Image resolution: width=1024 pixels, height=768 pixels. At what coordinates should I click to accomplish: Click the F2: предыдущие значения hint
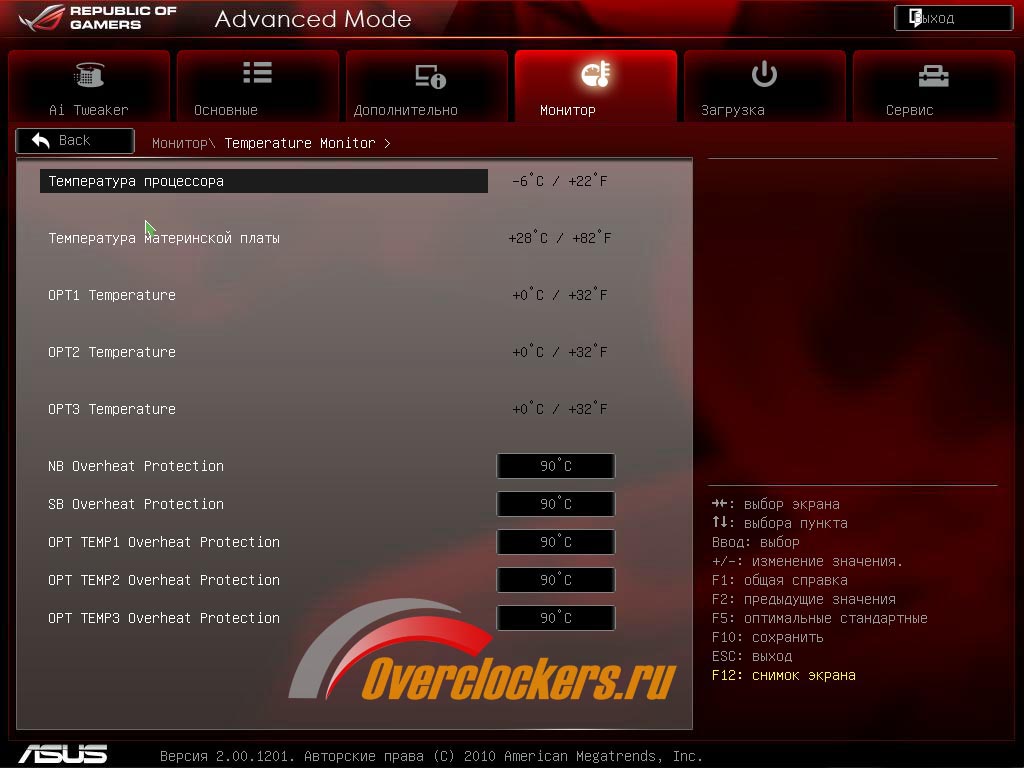tap(804, 599)
